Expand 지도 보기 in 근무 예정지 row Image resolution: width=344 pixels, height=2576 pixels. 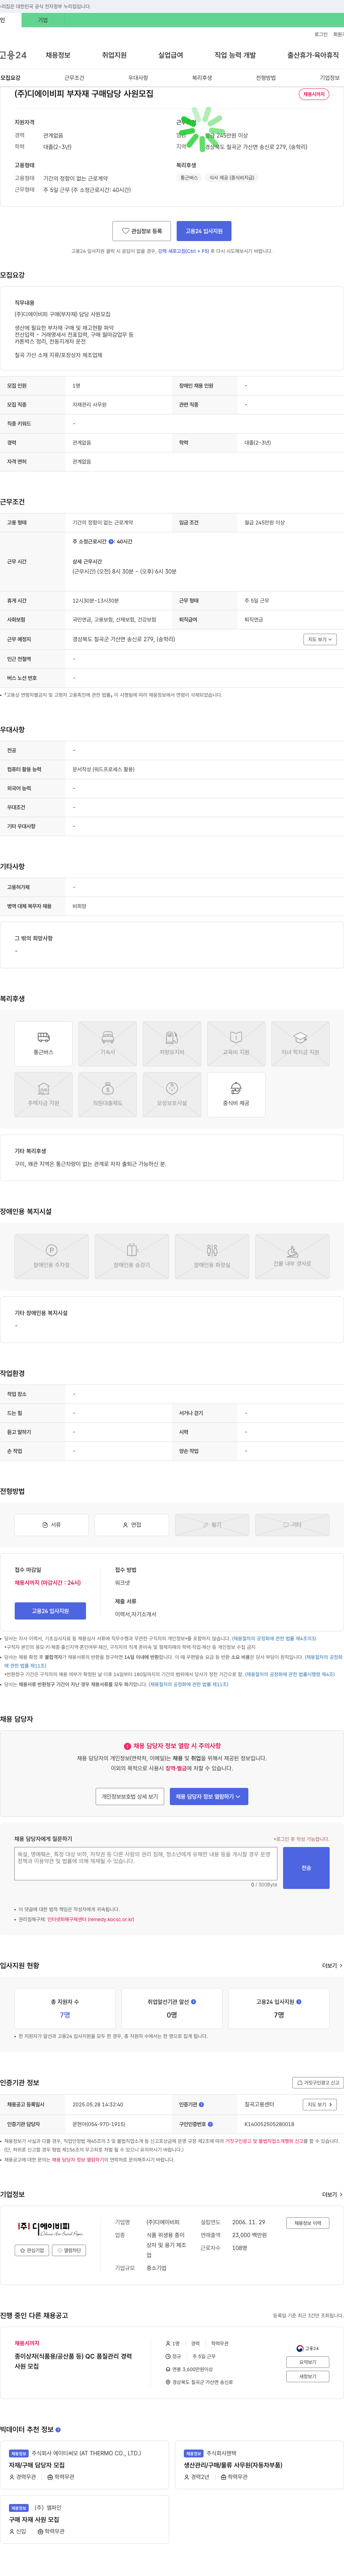(320, 639)
